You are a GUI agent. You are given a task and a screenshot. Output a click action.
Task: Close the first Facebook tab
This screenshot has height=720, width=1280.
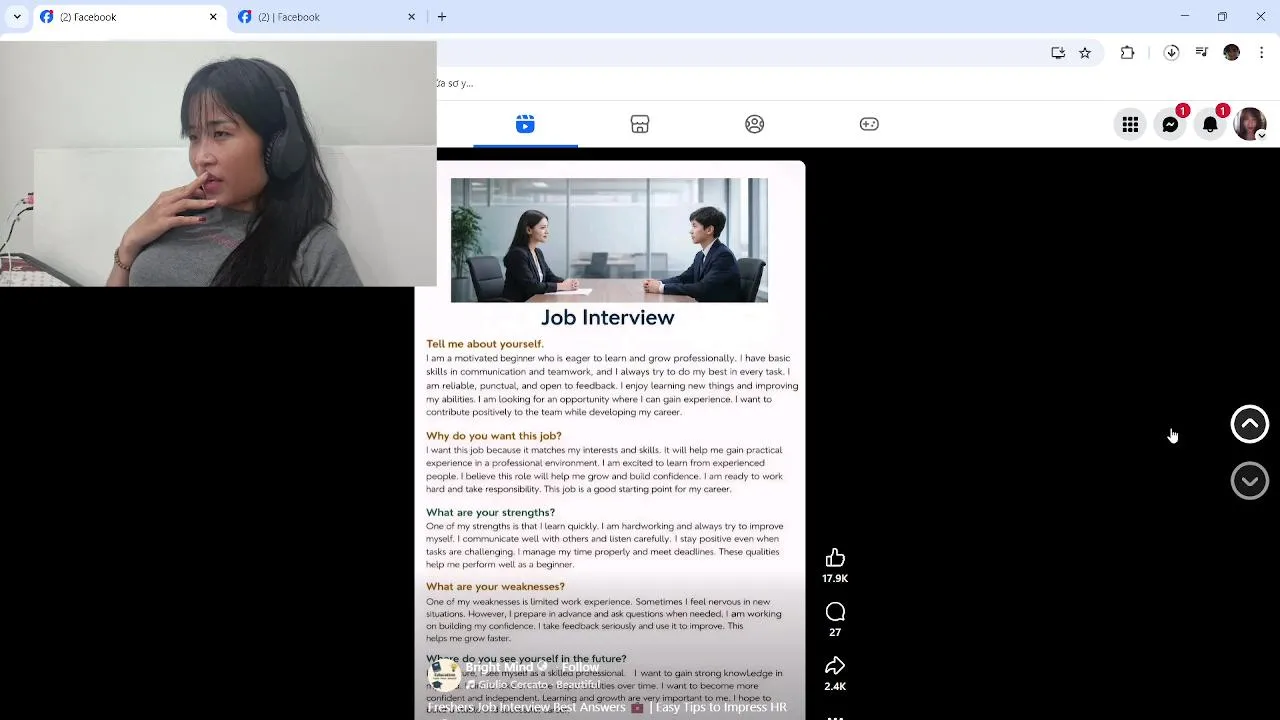click(213, 17)
